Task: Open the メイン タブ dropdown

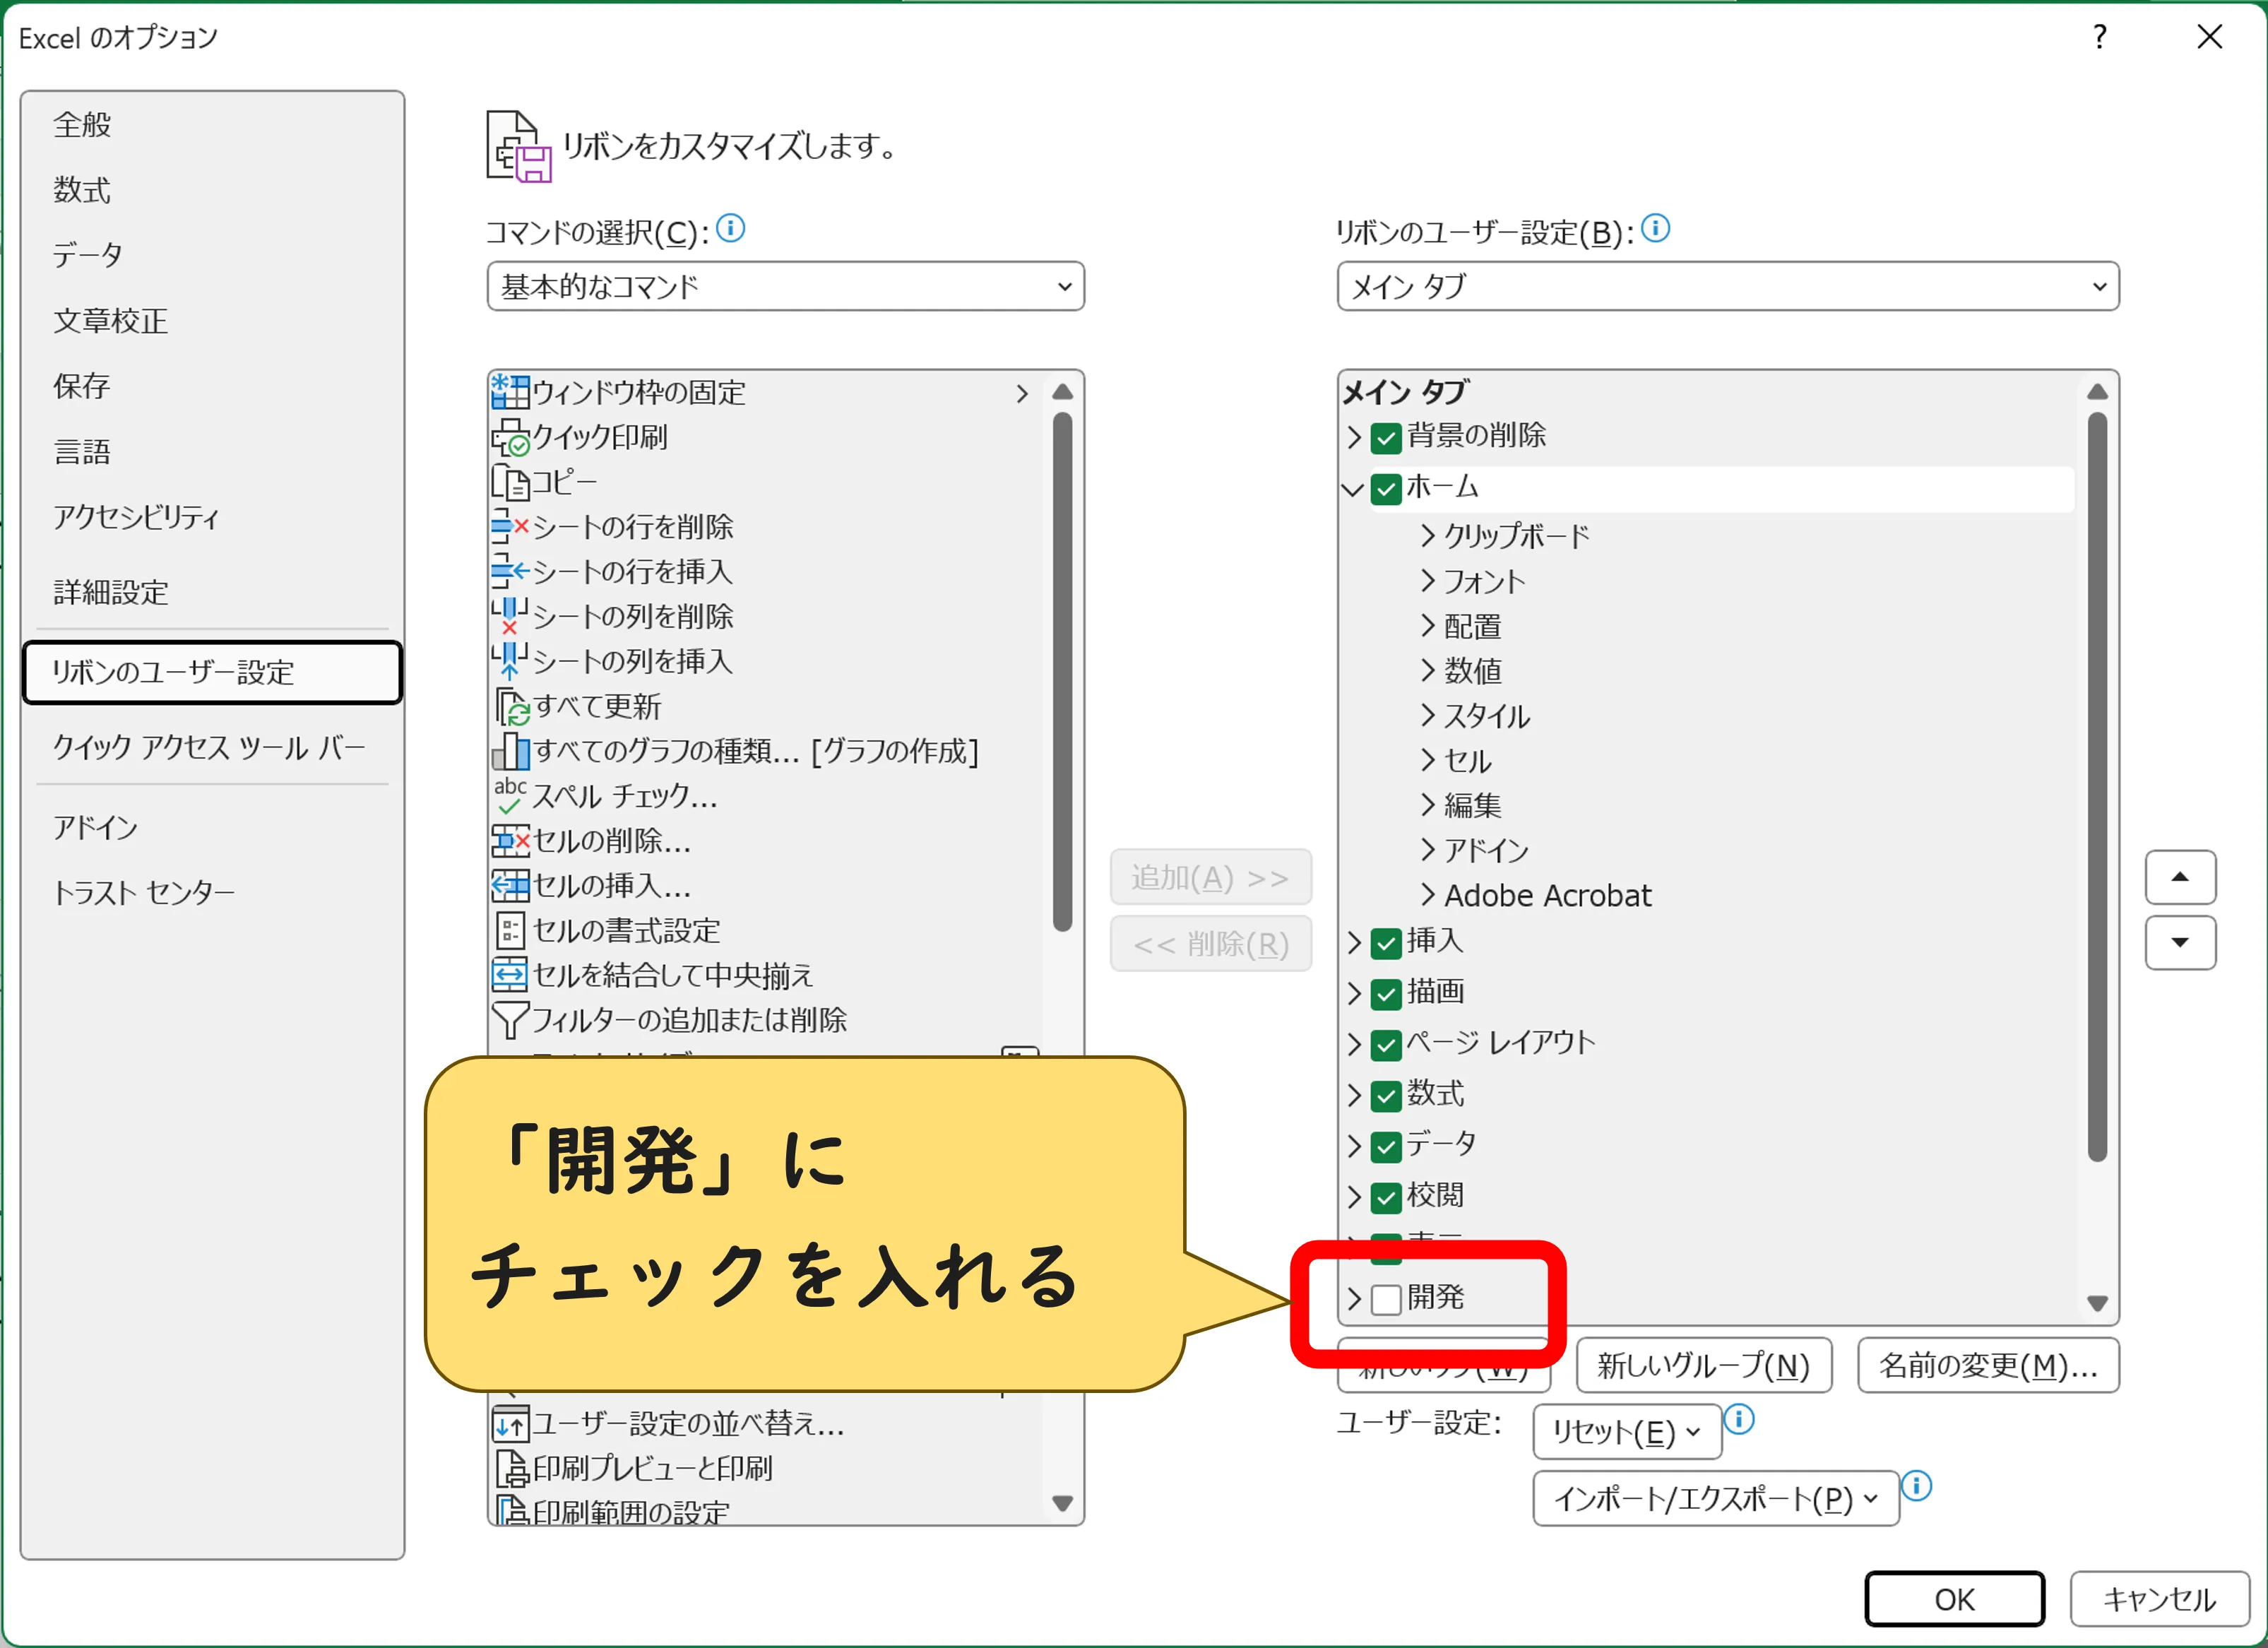Action: 1728,287
